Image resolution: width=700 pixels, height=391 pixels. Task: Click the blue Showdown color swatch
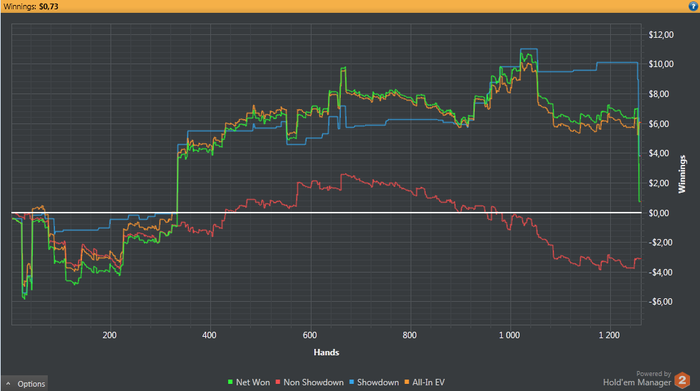click(351, 382)
